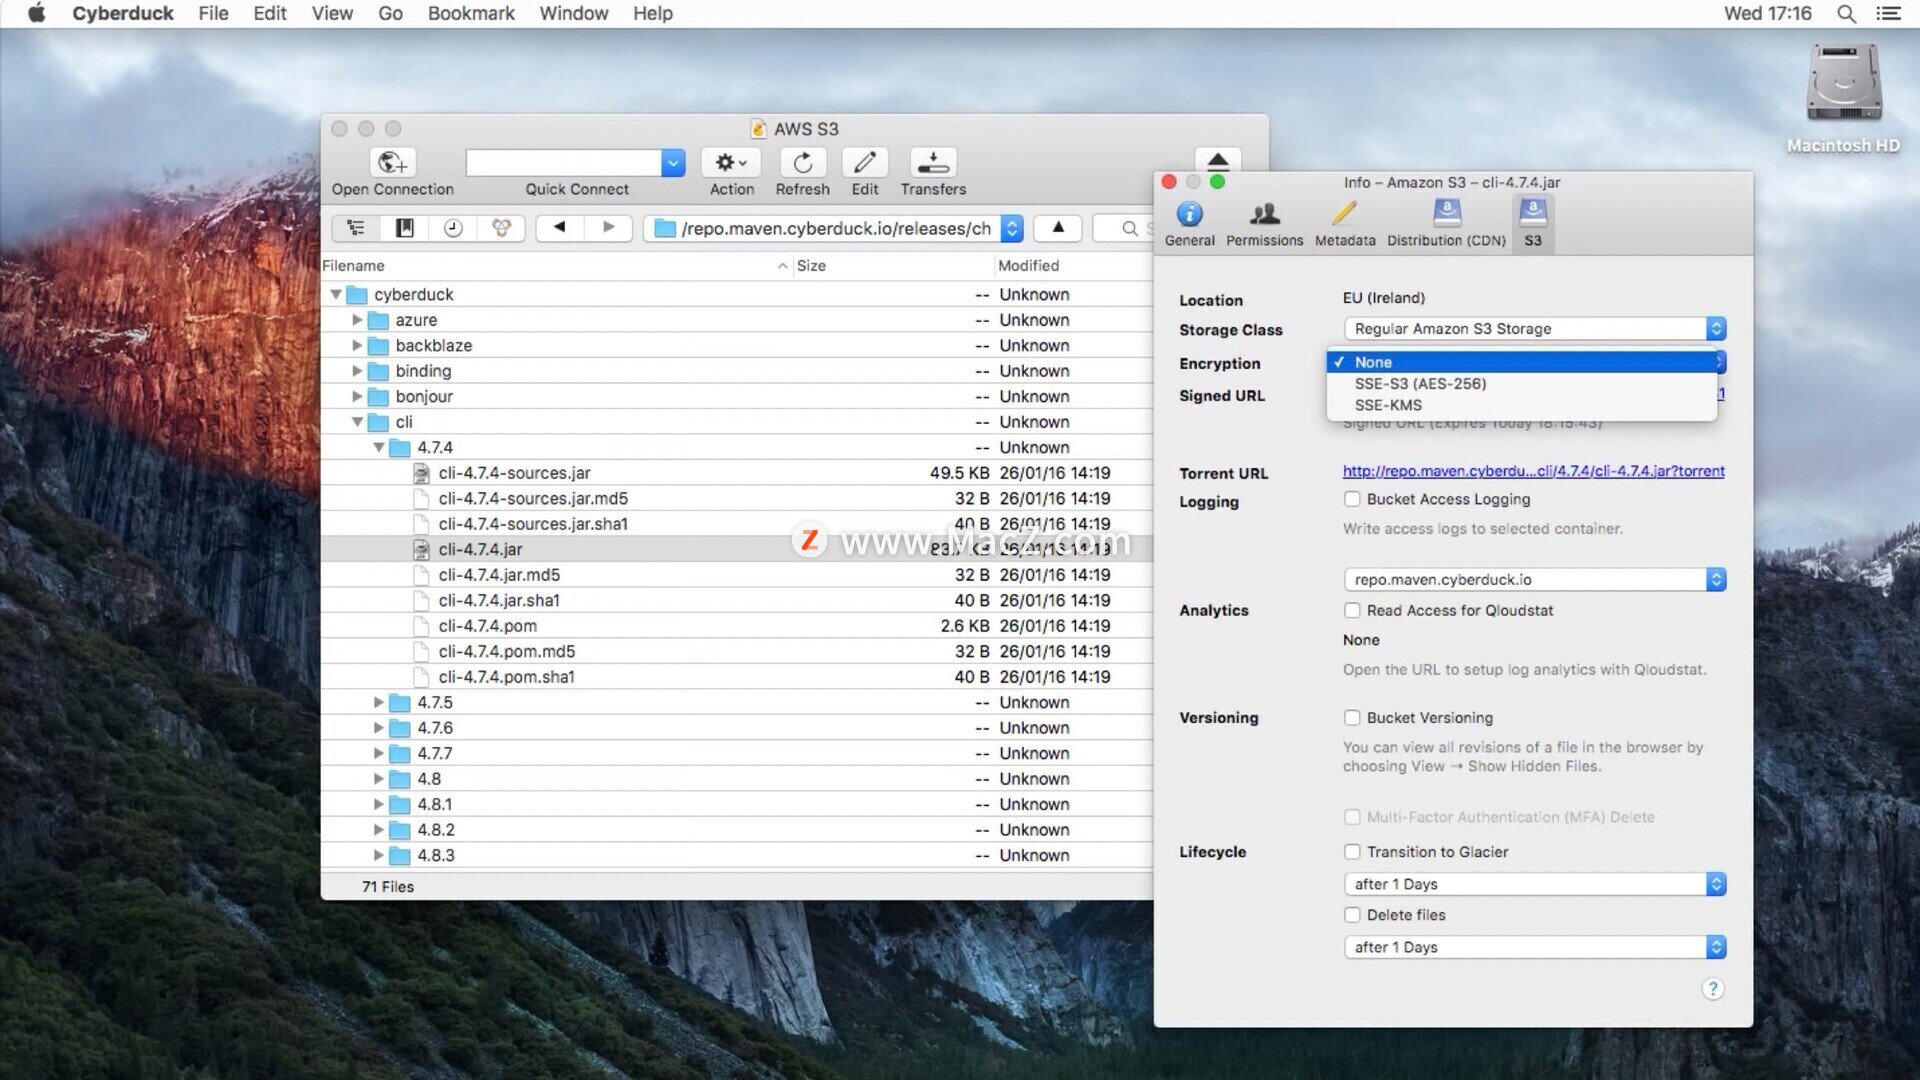Open path selector dropdown
The image size is (1920, 1080).
tap(1012, 228)
